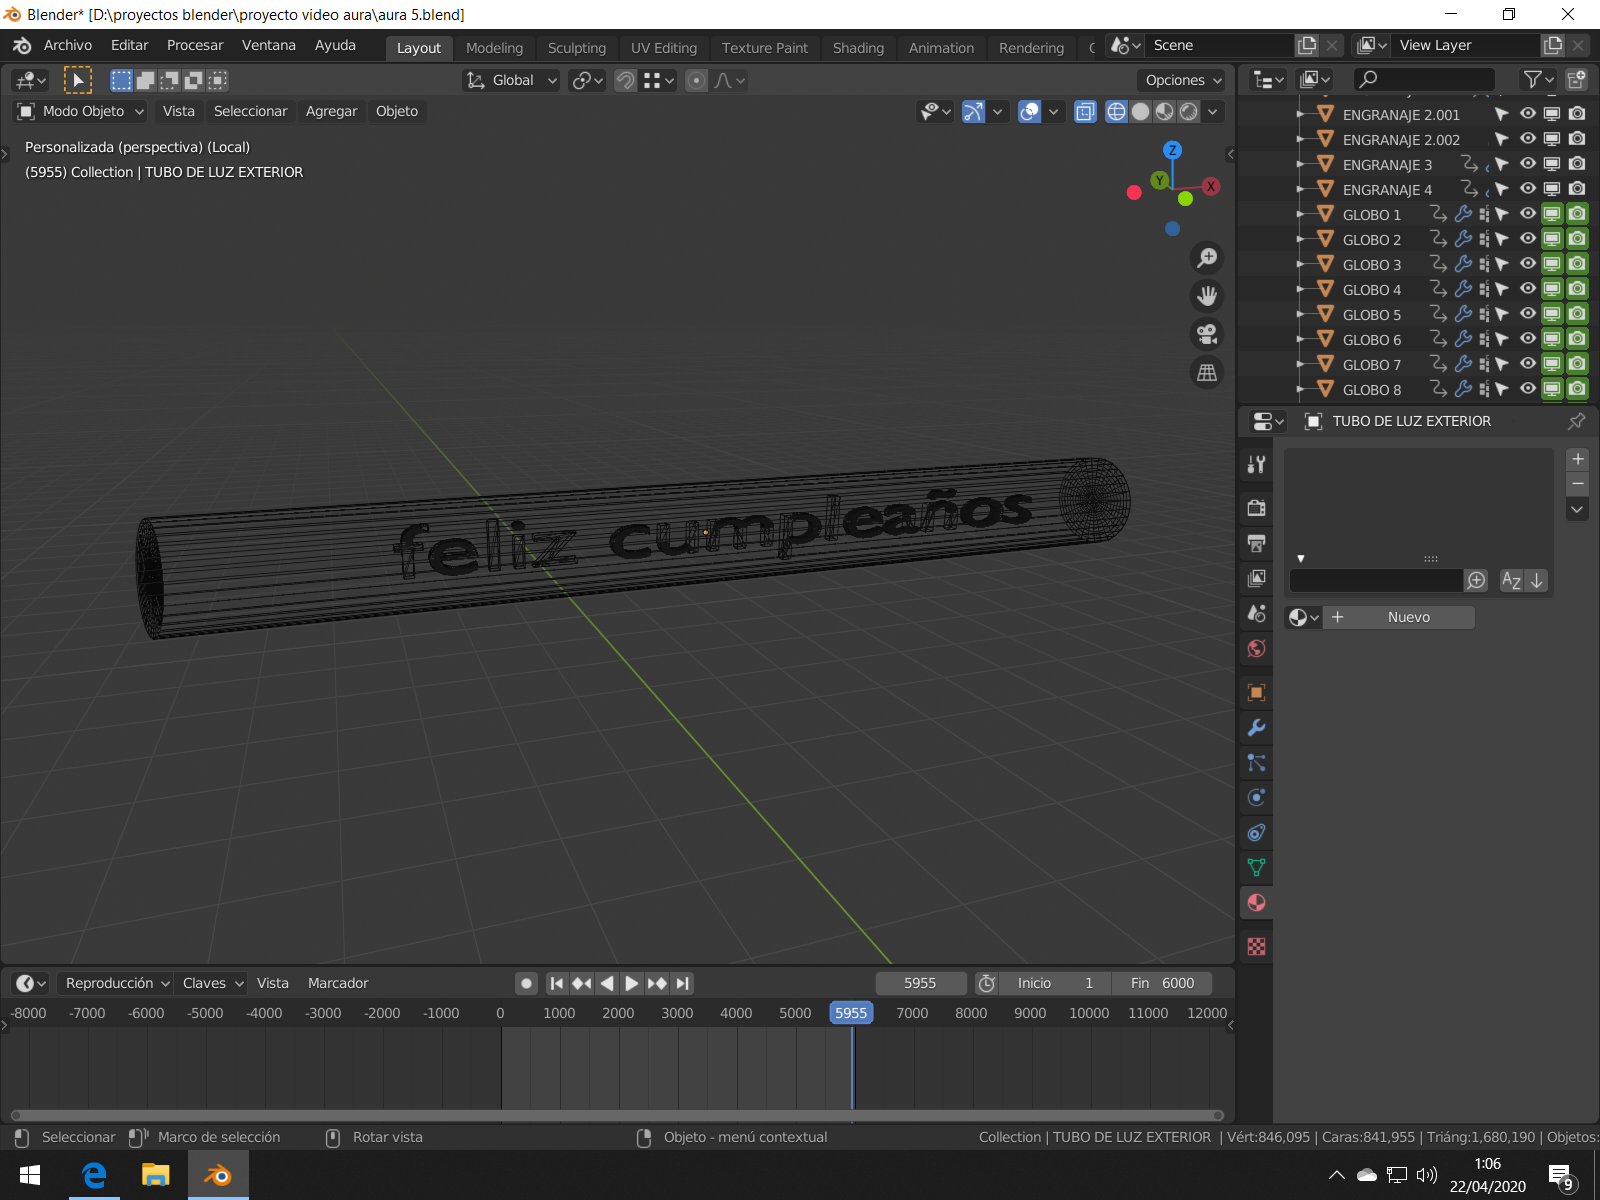Zoom the viewport with the magnifier icon

pos(1207,258)
